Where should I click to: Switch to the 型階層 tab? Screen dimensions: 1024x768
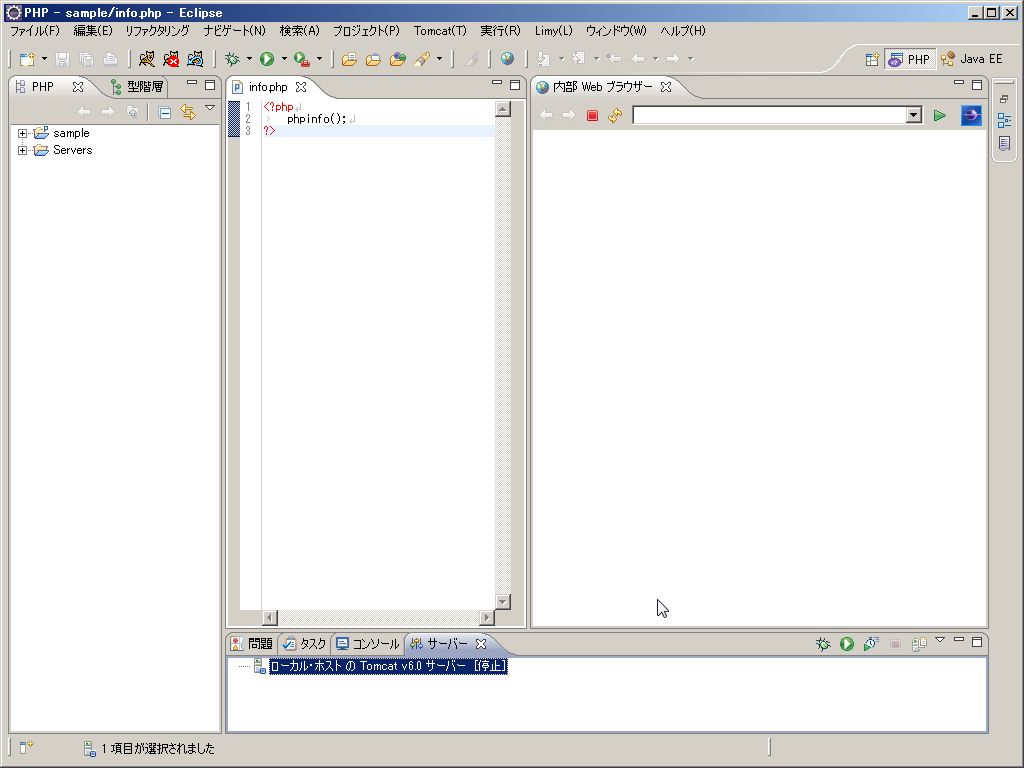(137, 87)
